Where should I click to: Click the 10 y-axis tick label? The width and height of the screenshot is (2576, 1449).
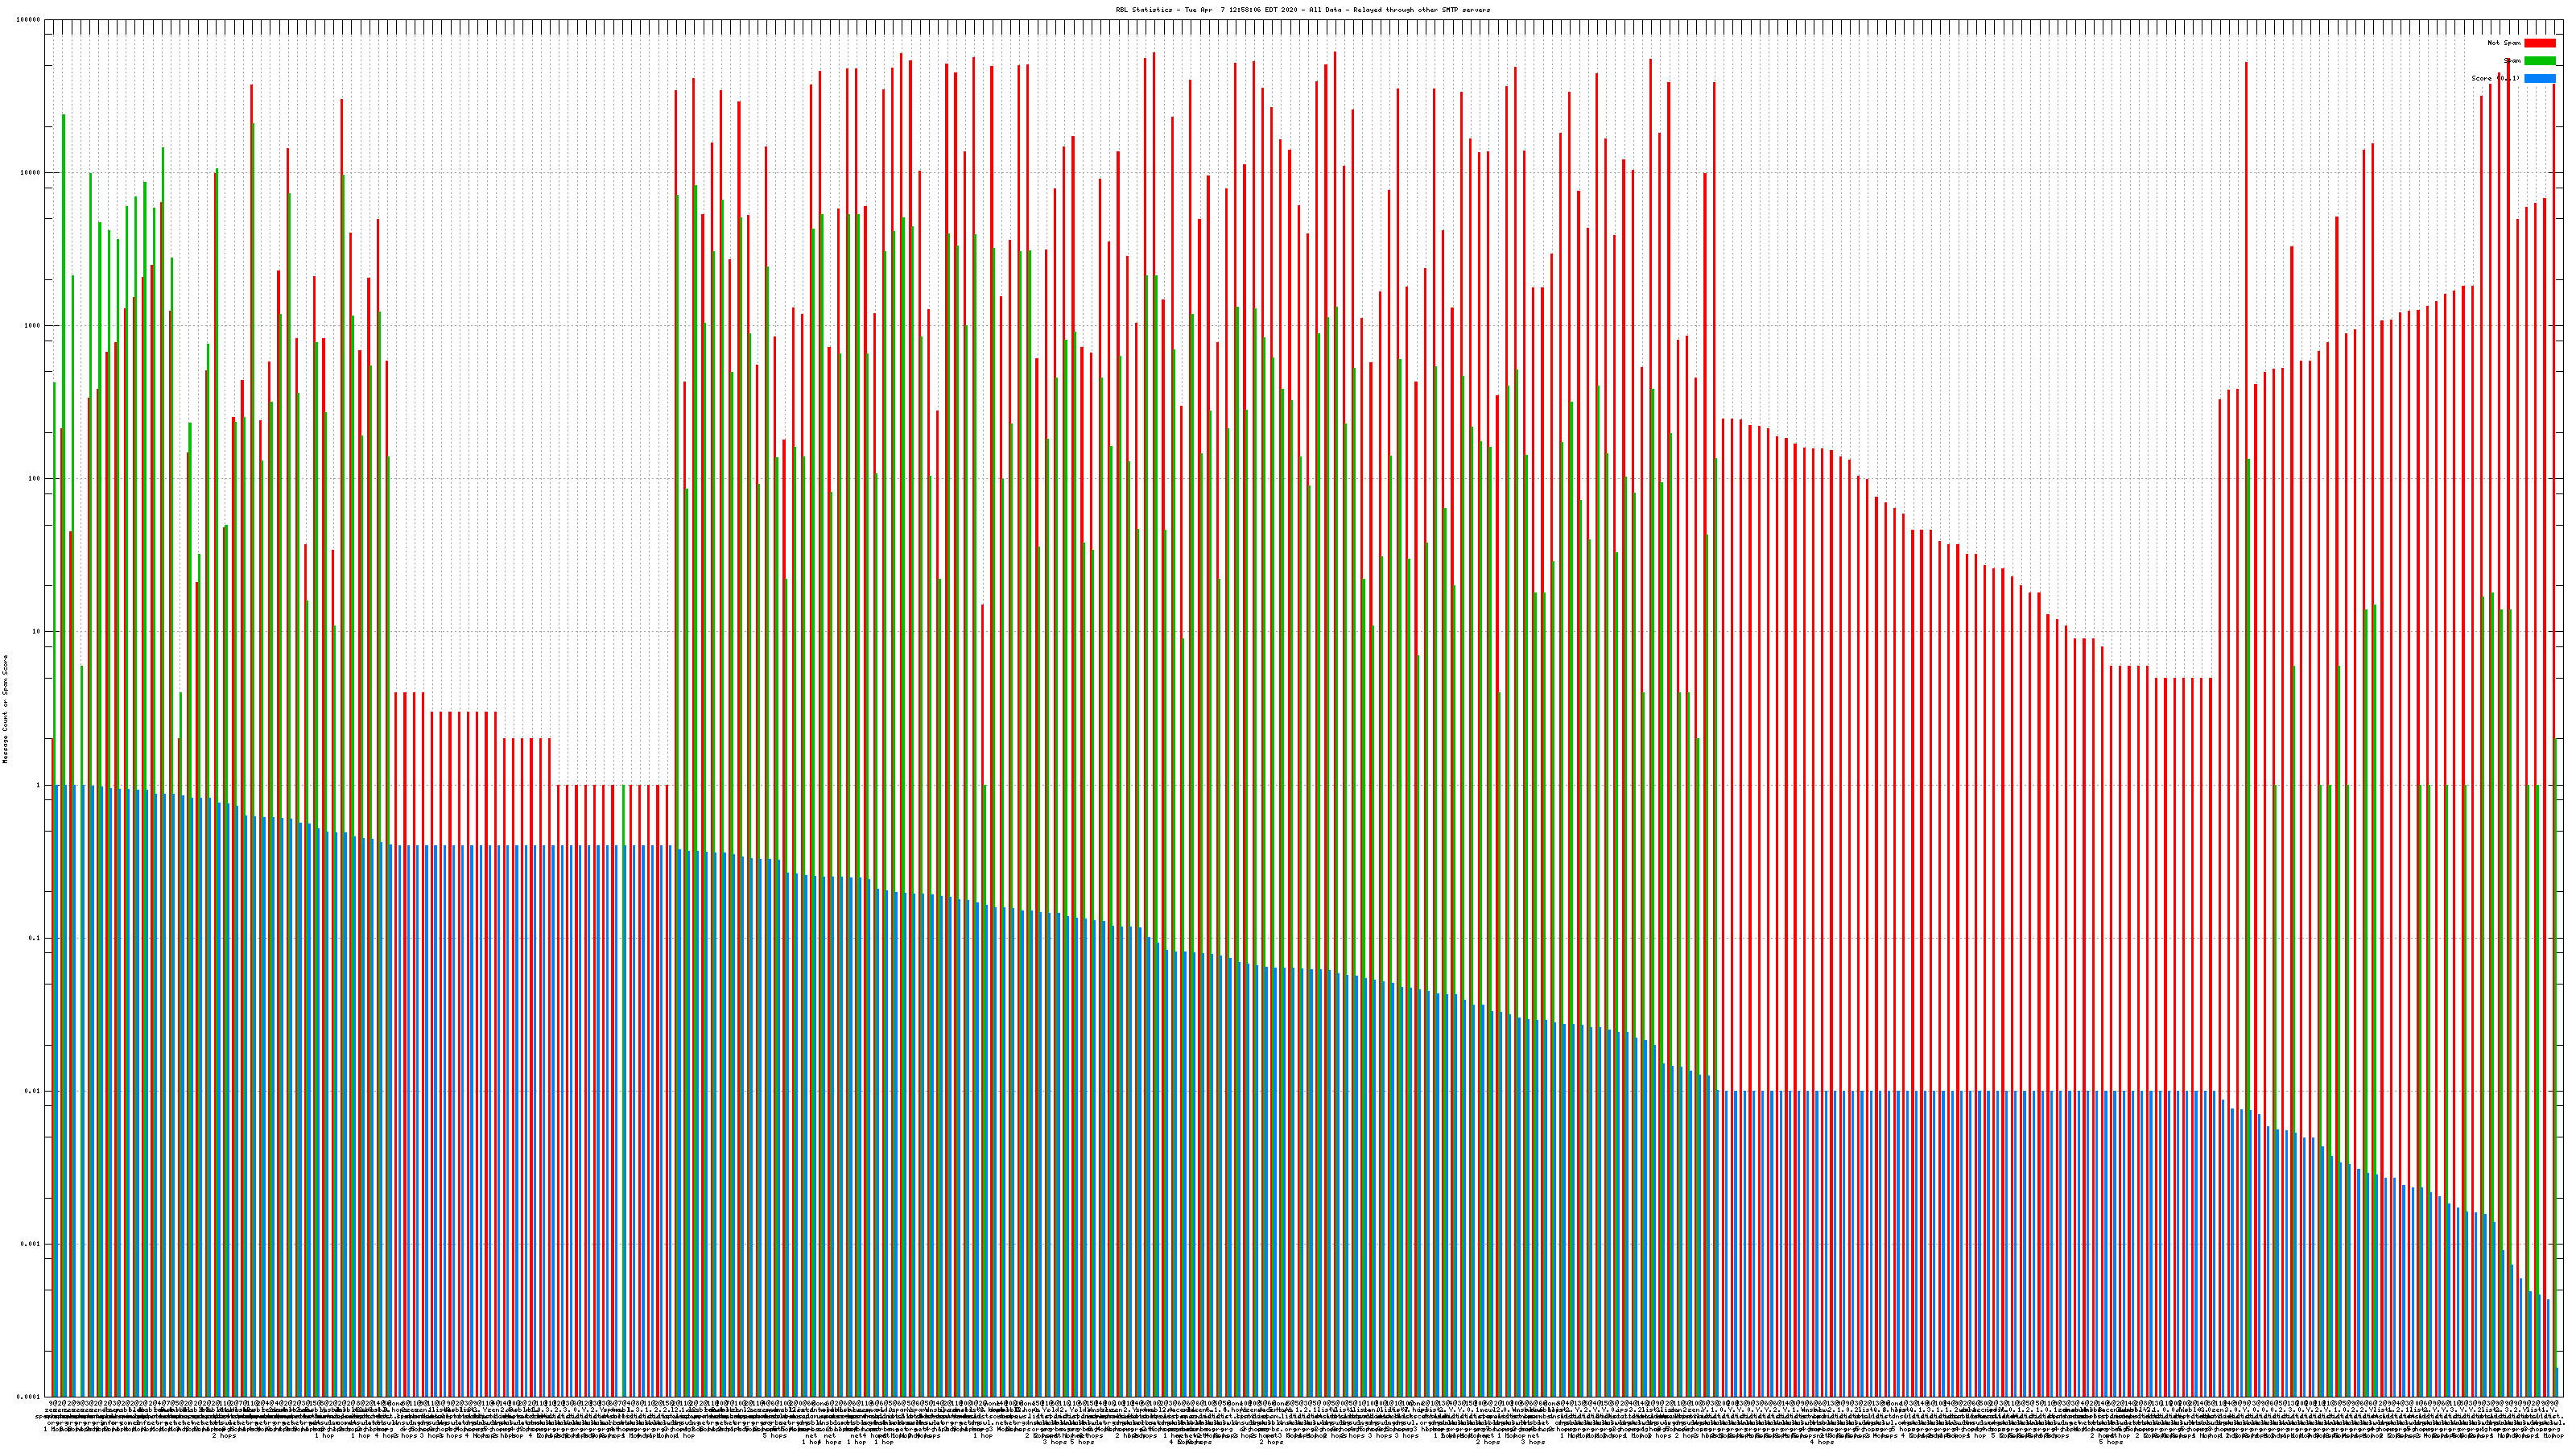(36, 632)
